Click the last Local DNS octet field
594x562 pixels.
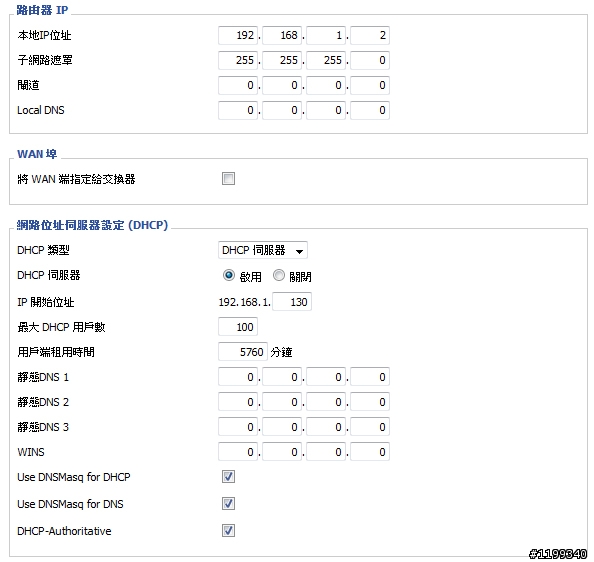click(370, 110)
